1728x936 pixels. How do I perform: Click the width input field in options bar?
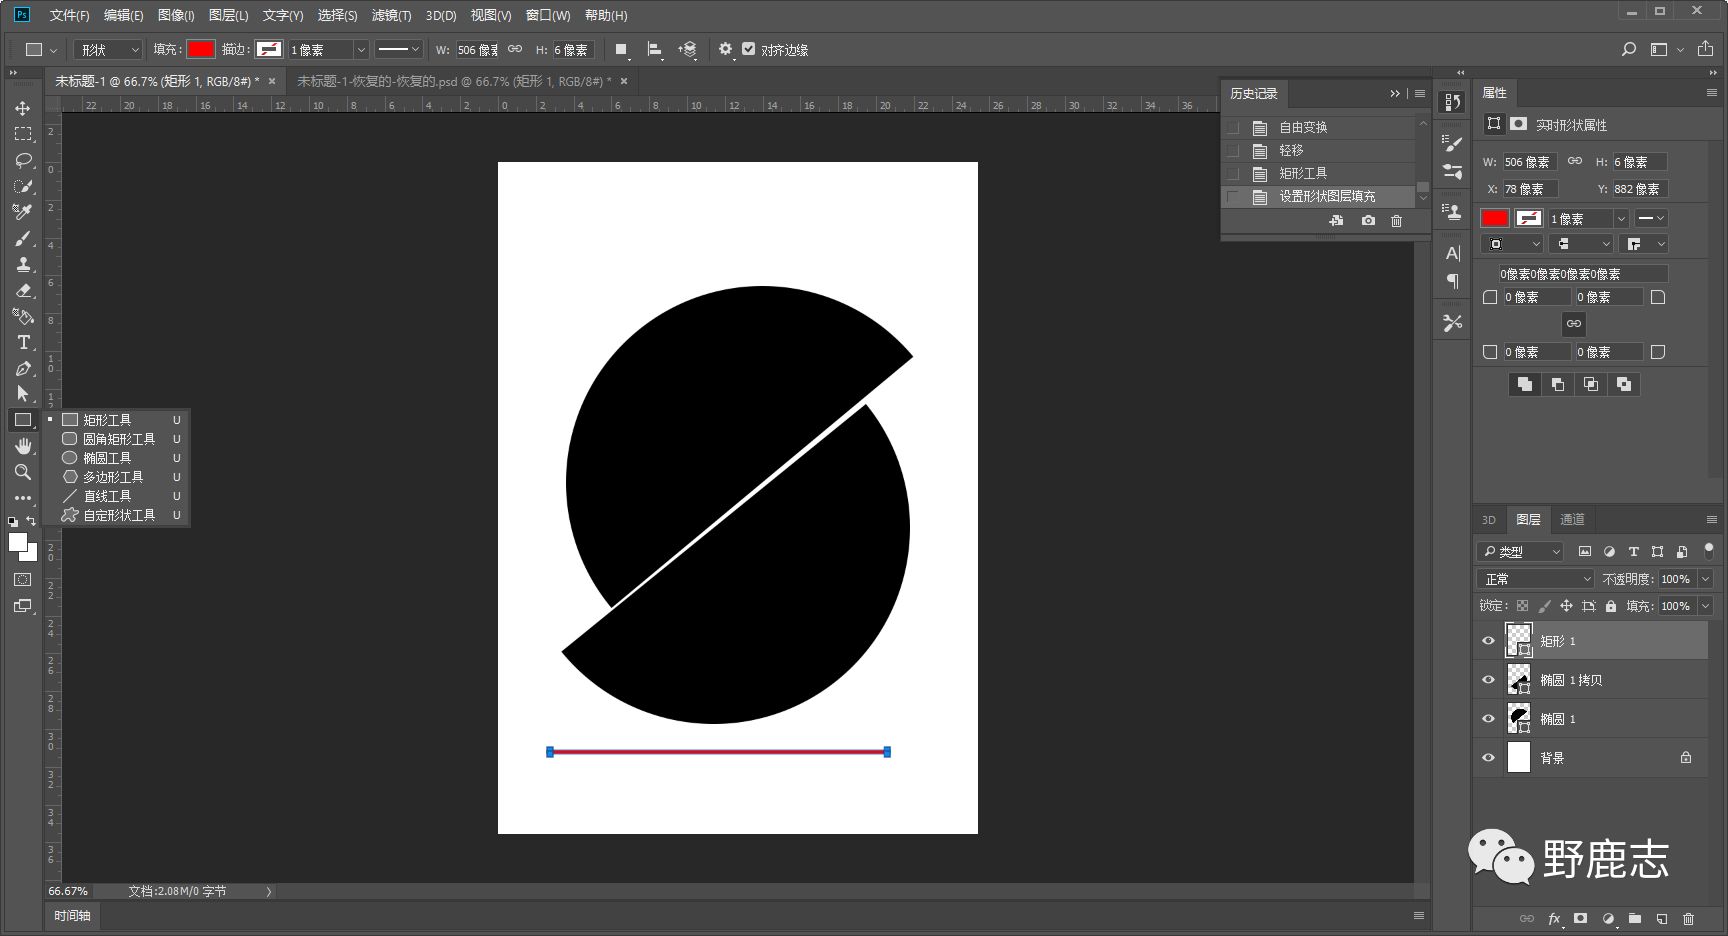coord(477,50)
